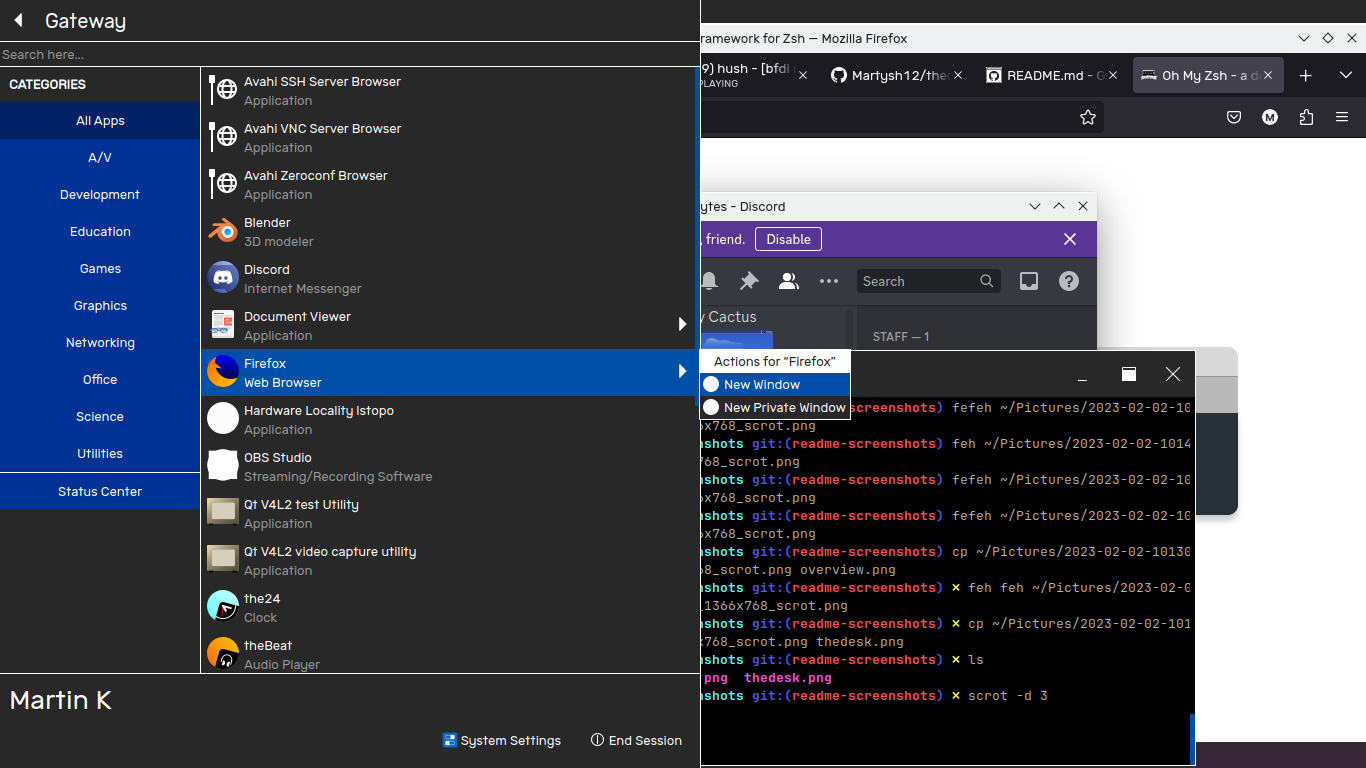Viewport: 1366px width, 768px height.
Task: Click Avahi Zeroconf Browser icon
Action: 223,184
